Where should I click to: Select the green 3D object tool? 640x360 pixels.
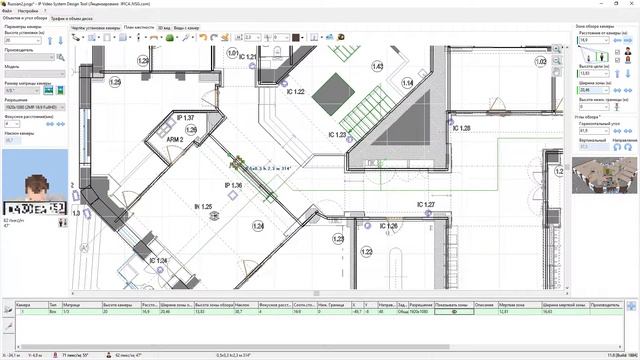click(169, 37)
